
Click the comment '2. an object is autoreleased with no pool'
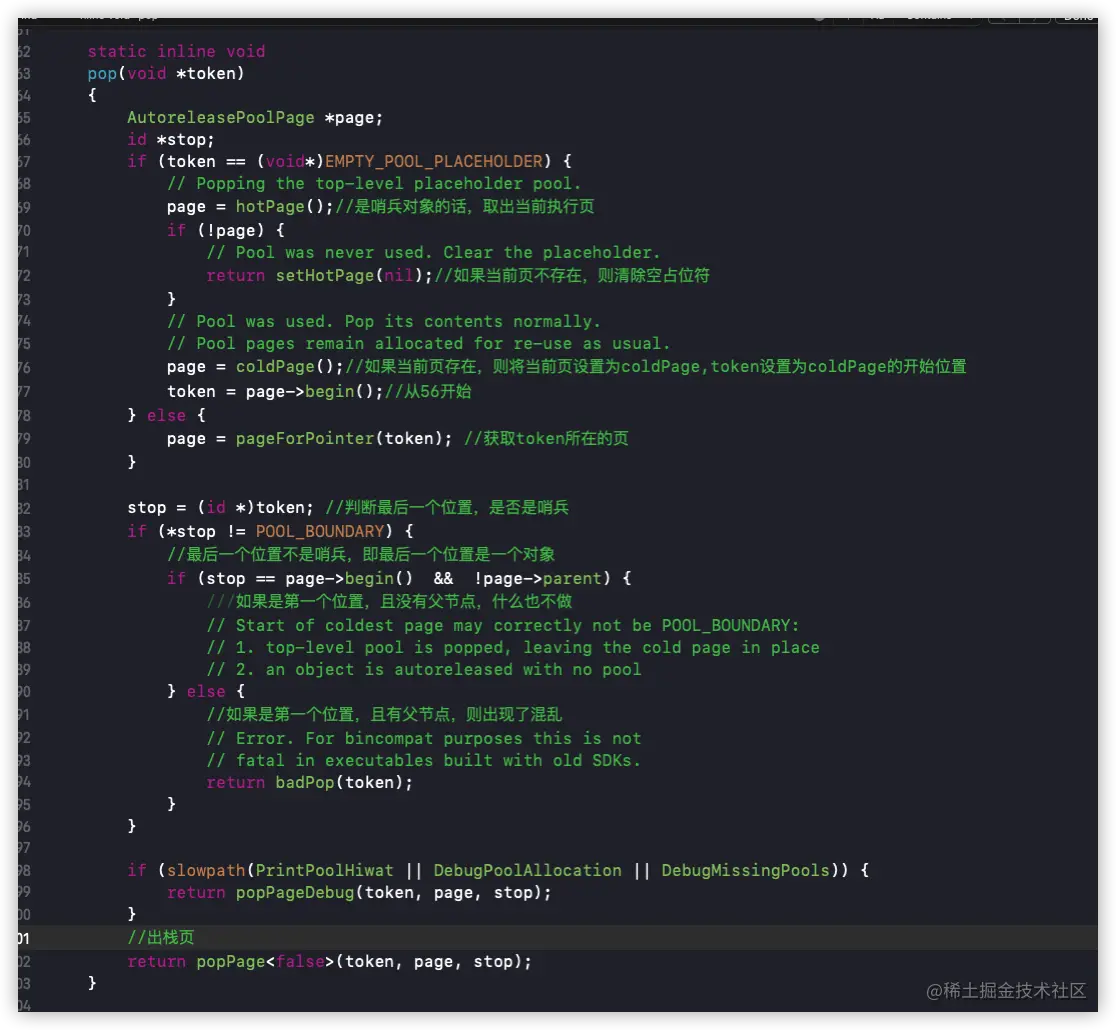(x=424, y=670)
